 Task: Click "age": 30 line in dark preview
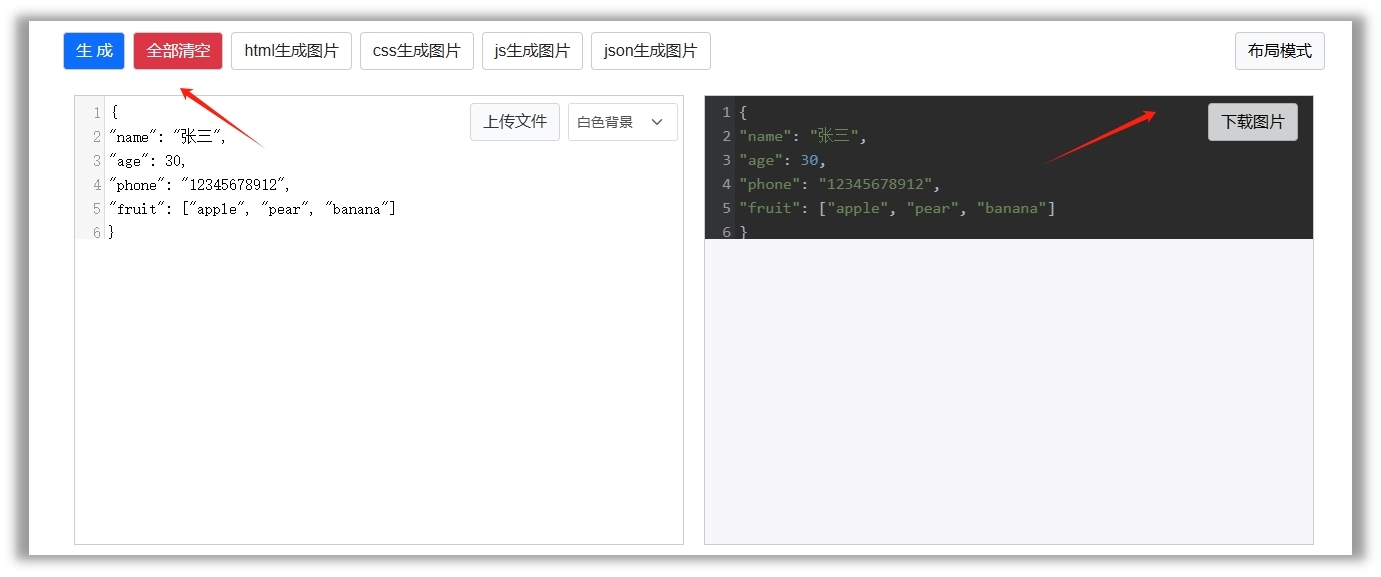tap(783, 160)
